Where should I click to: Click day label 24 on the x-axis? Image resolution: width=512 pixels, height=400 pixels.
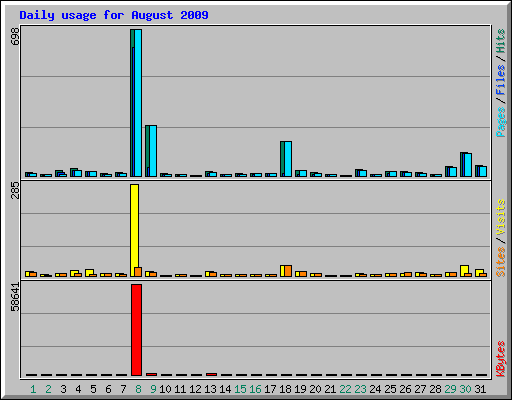[x=375, y=389]
